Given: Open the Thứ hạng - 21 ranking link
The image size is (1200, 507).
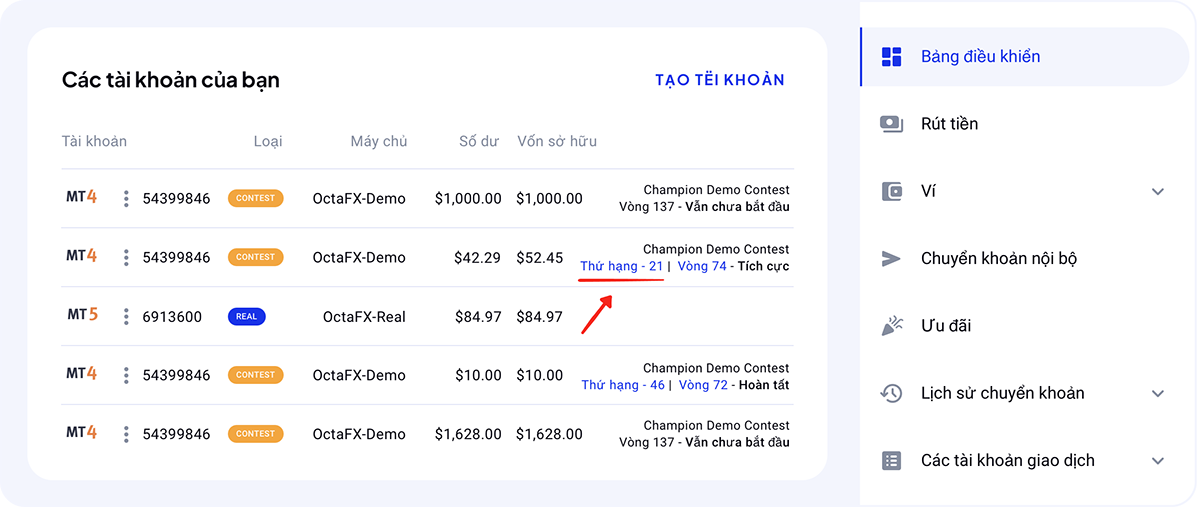Looking at the screenshot, I should (x=622, y=266).
